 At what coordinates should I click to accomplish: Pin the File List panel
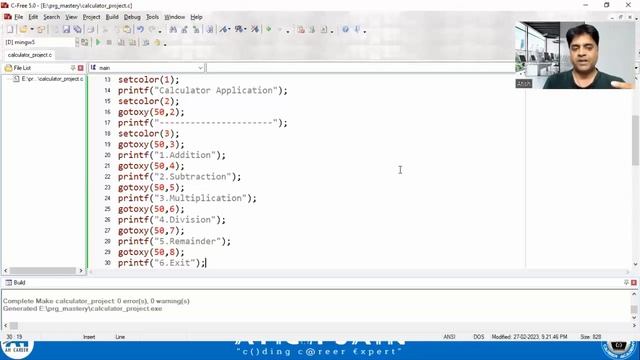[73, 68]
